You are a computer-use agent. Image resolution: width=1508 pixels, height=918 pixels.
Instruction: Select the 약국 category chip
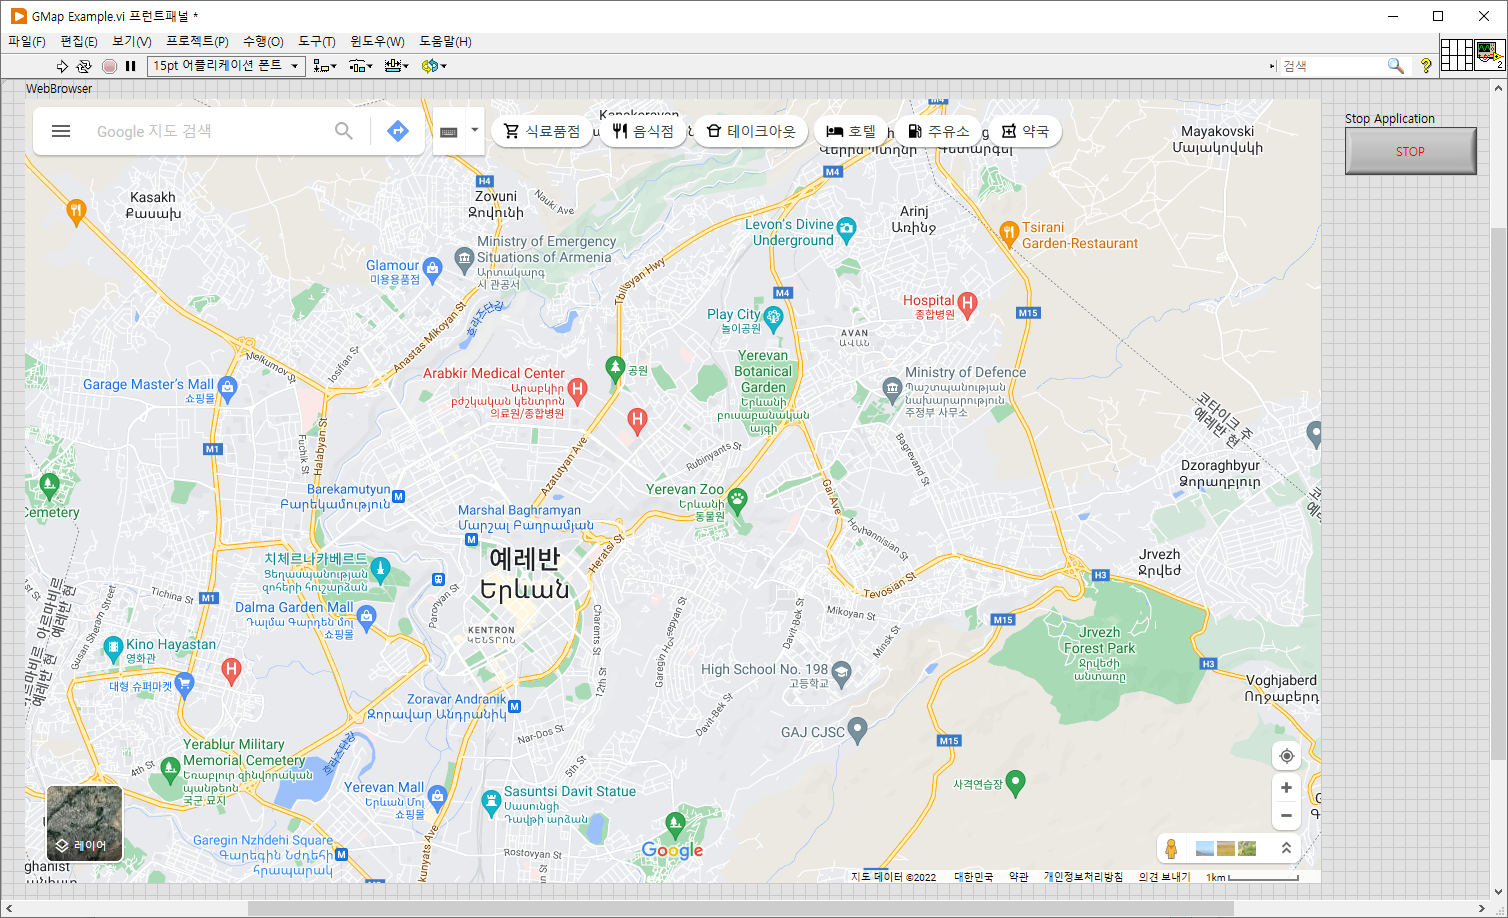click(1025, 131)
